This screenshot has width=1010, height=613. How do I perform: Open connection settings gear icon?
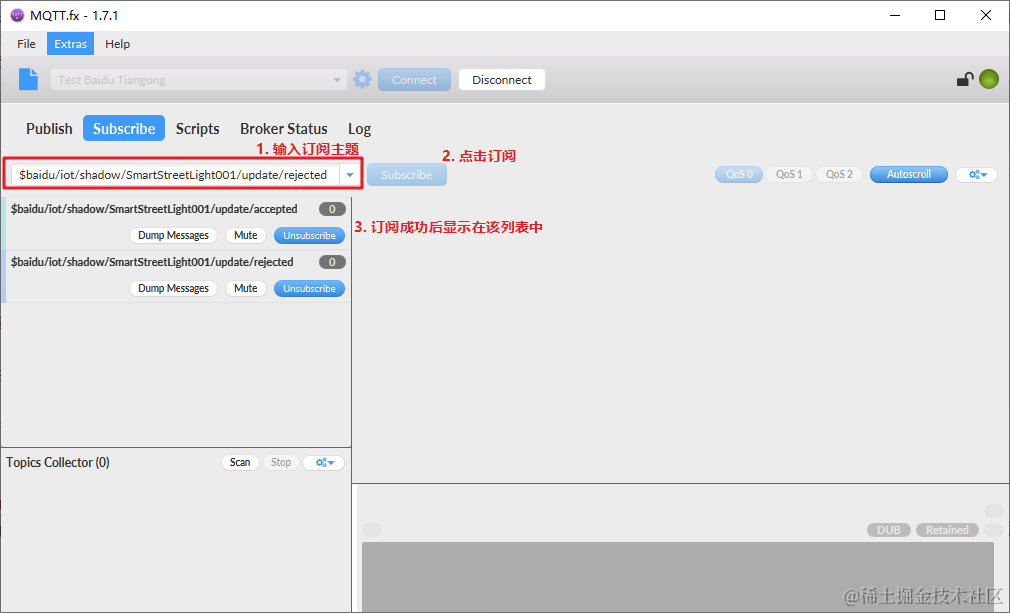pos(363,79)
